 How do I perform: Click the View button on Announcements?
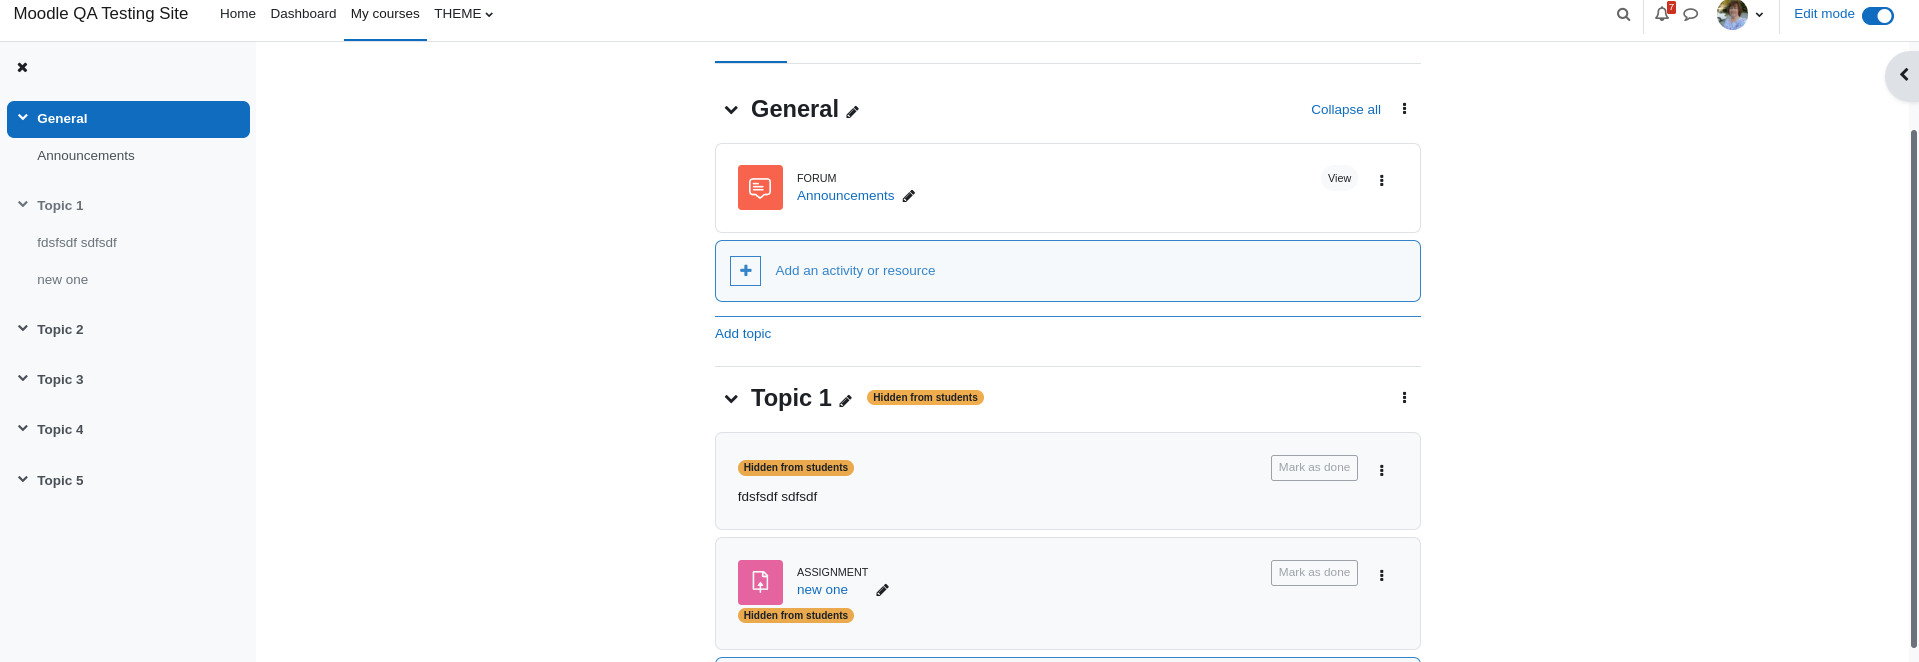coord(1339,179)
